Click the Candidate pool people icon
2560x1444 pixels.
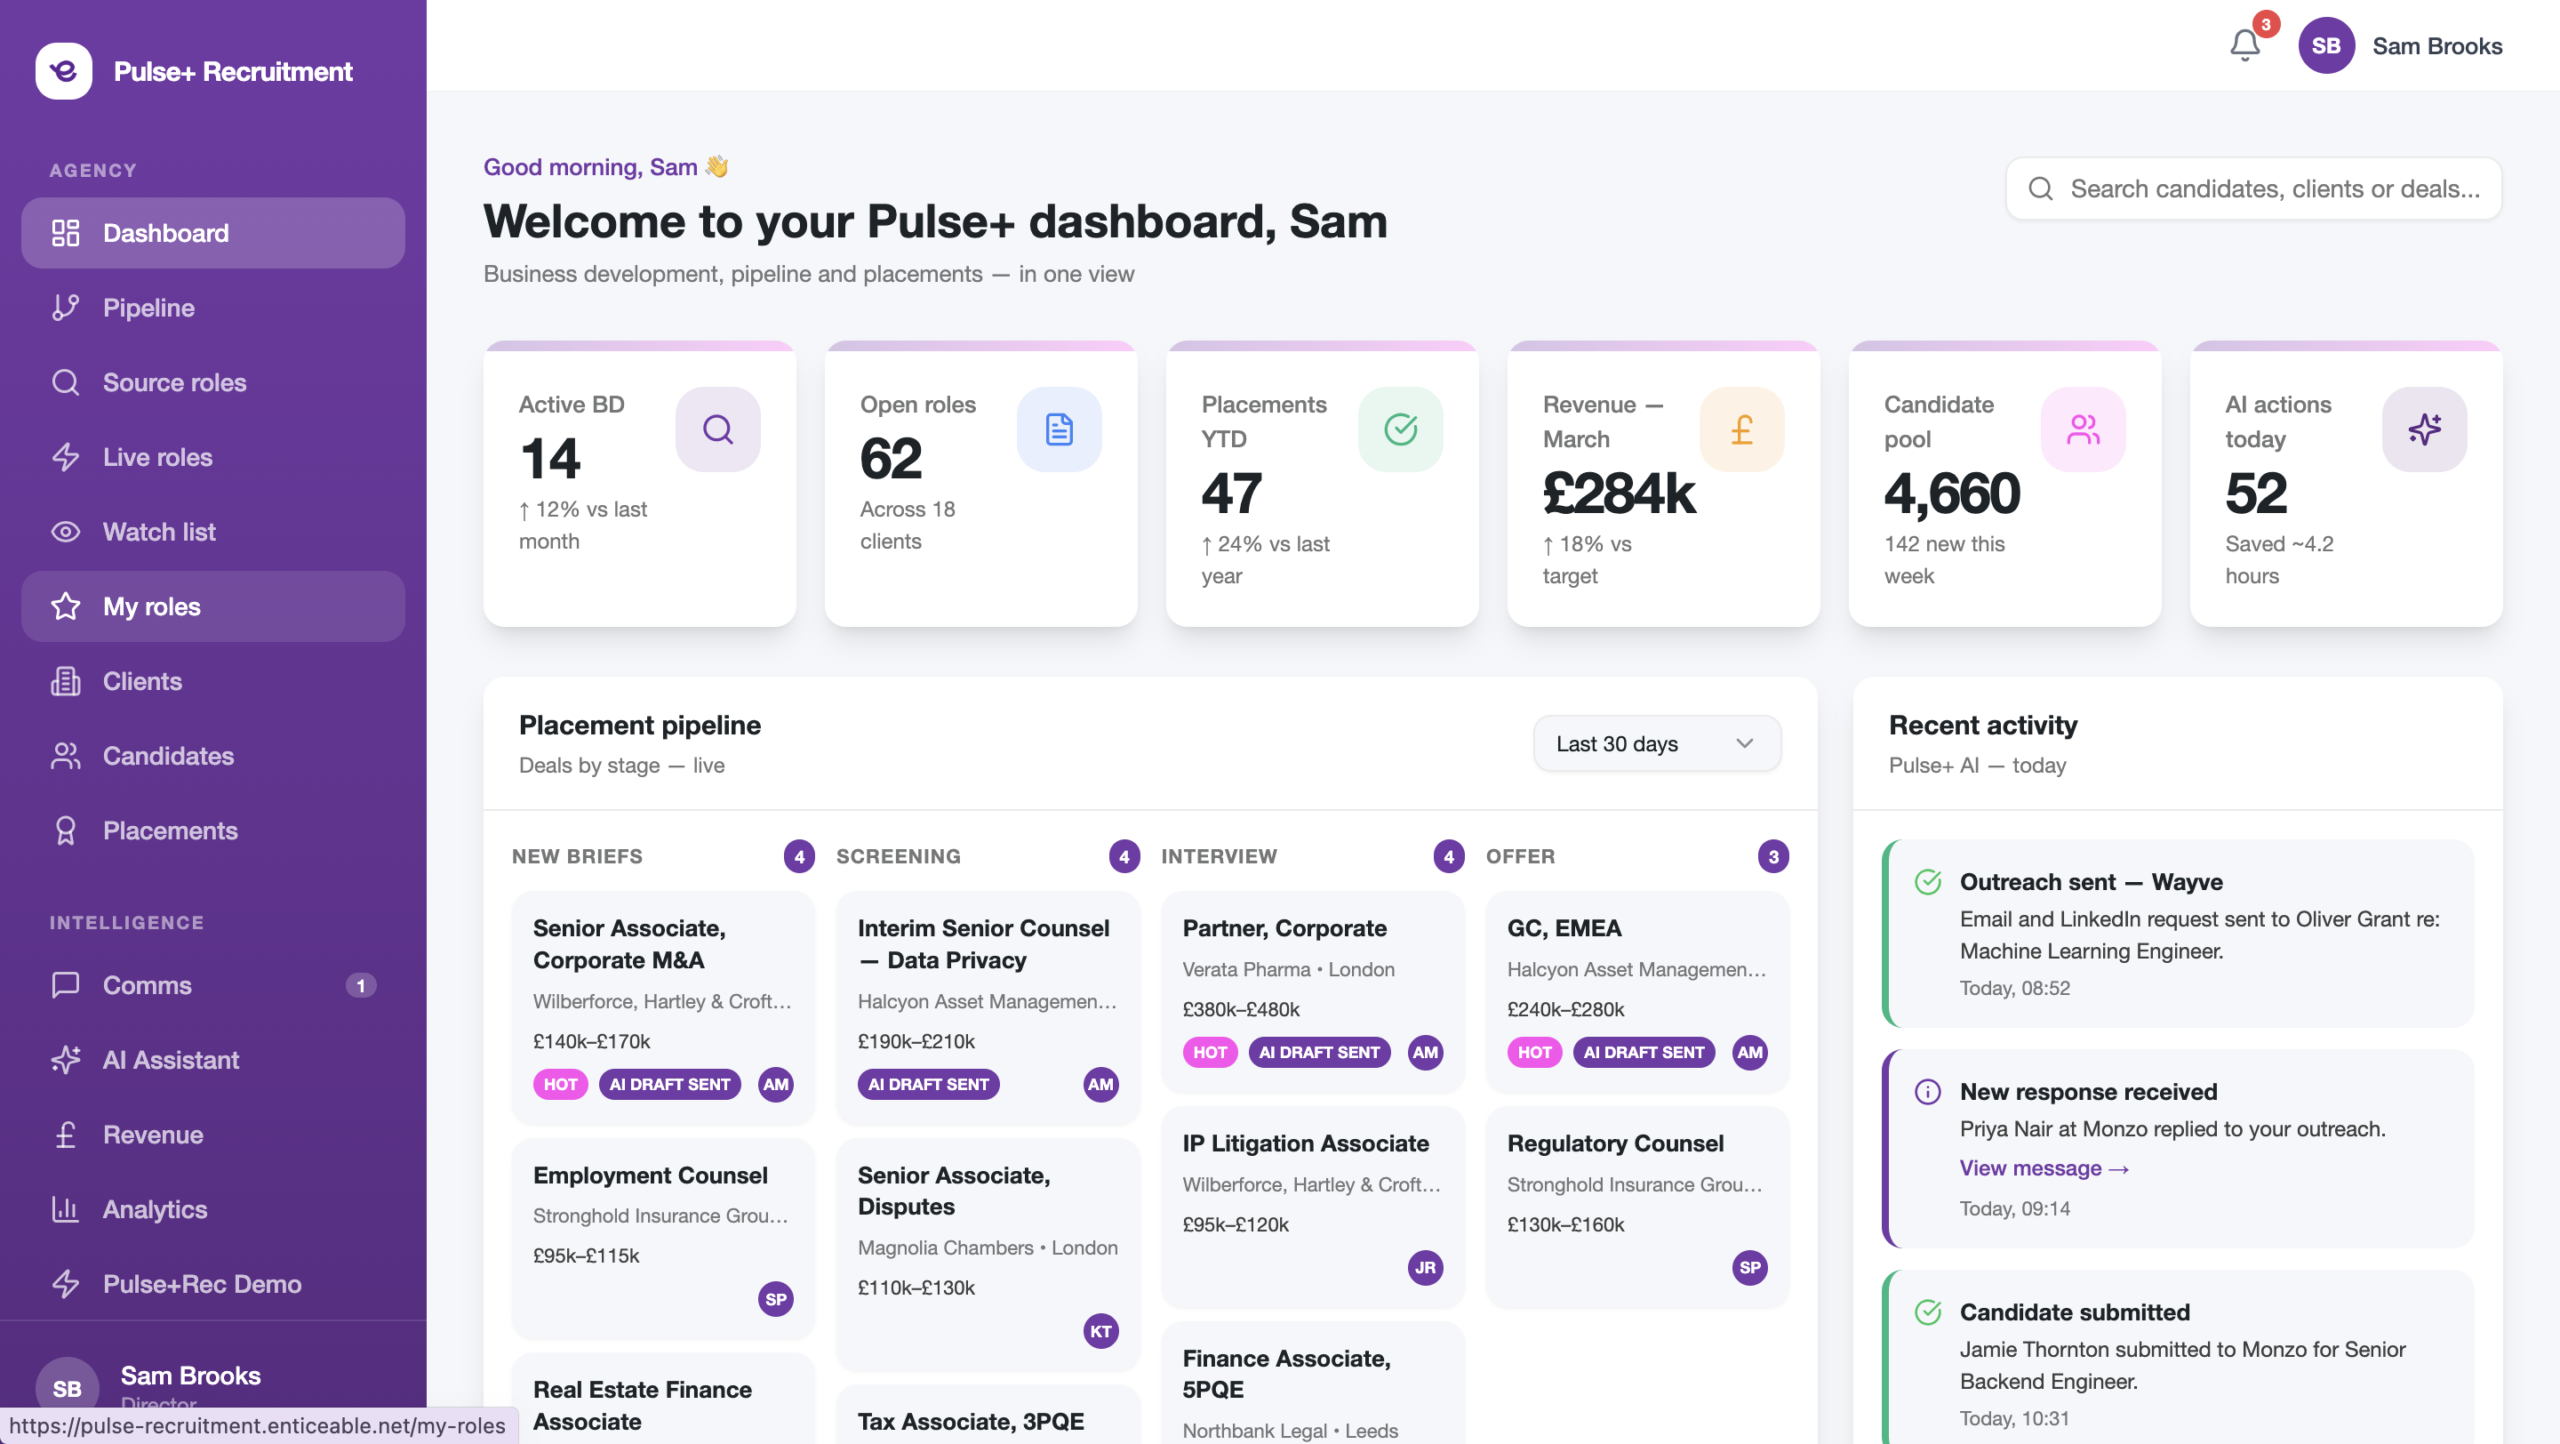click(2083, 430)
